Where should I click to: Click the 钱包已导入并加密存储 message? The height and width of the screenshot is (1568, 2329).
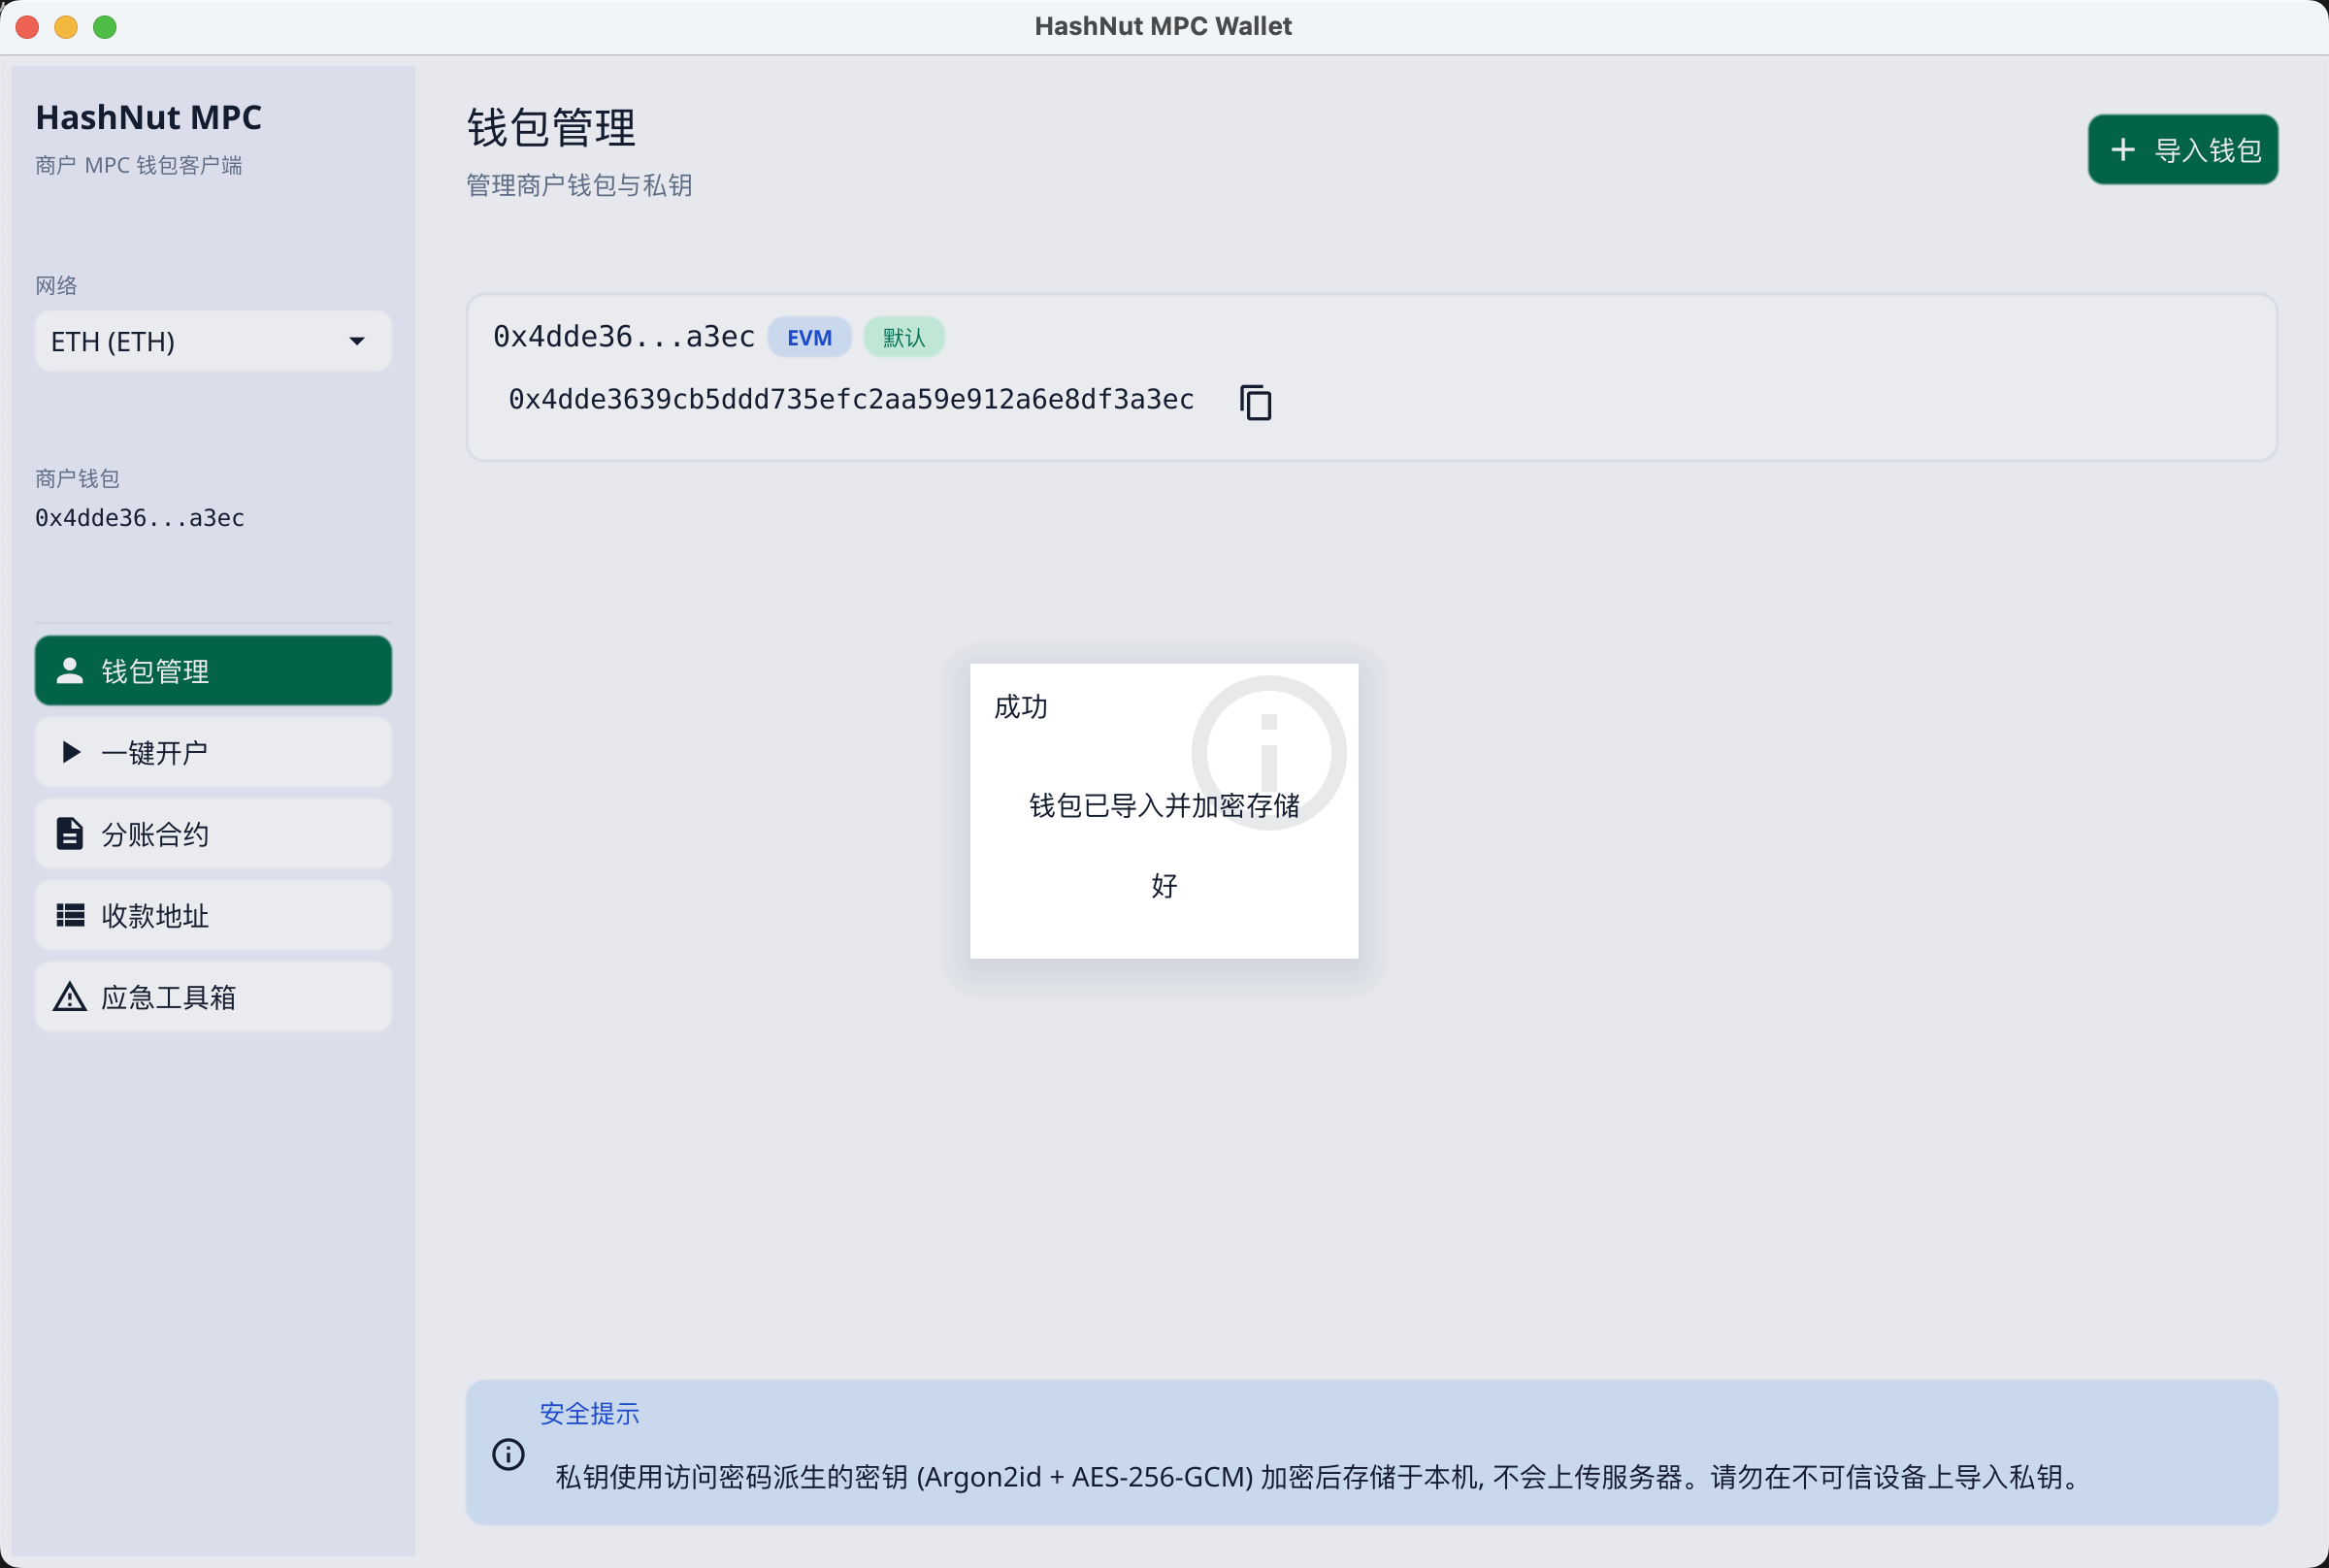(x=1164, y=805)
